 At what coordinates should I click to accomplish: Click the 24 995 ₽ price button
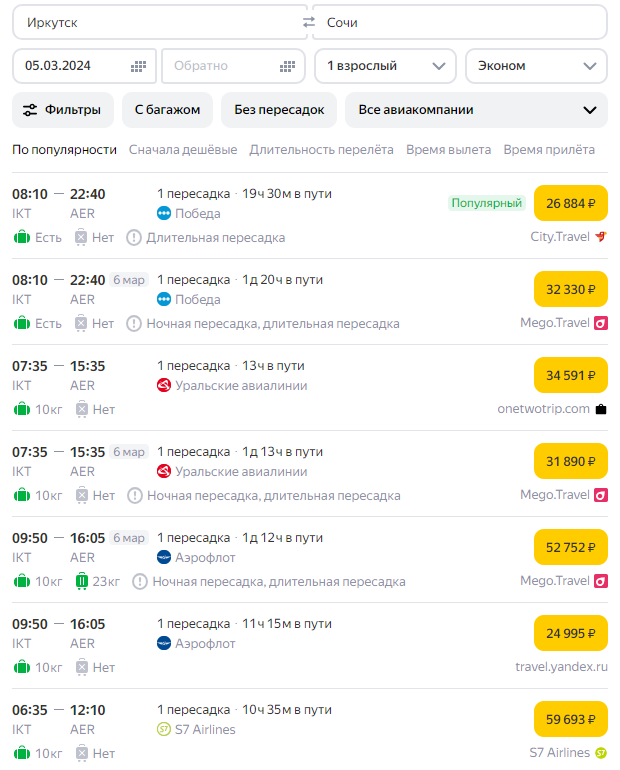point(571,633)
